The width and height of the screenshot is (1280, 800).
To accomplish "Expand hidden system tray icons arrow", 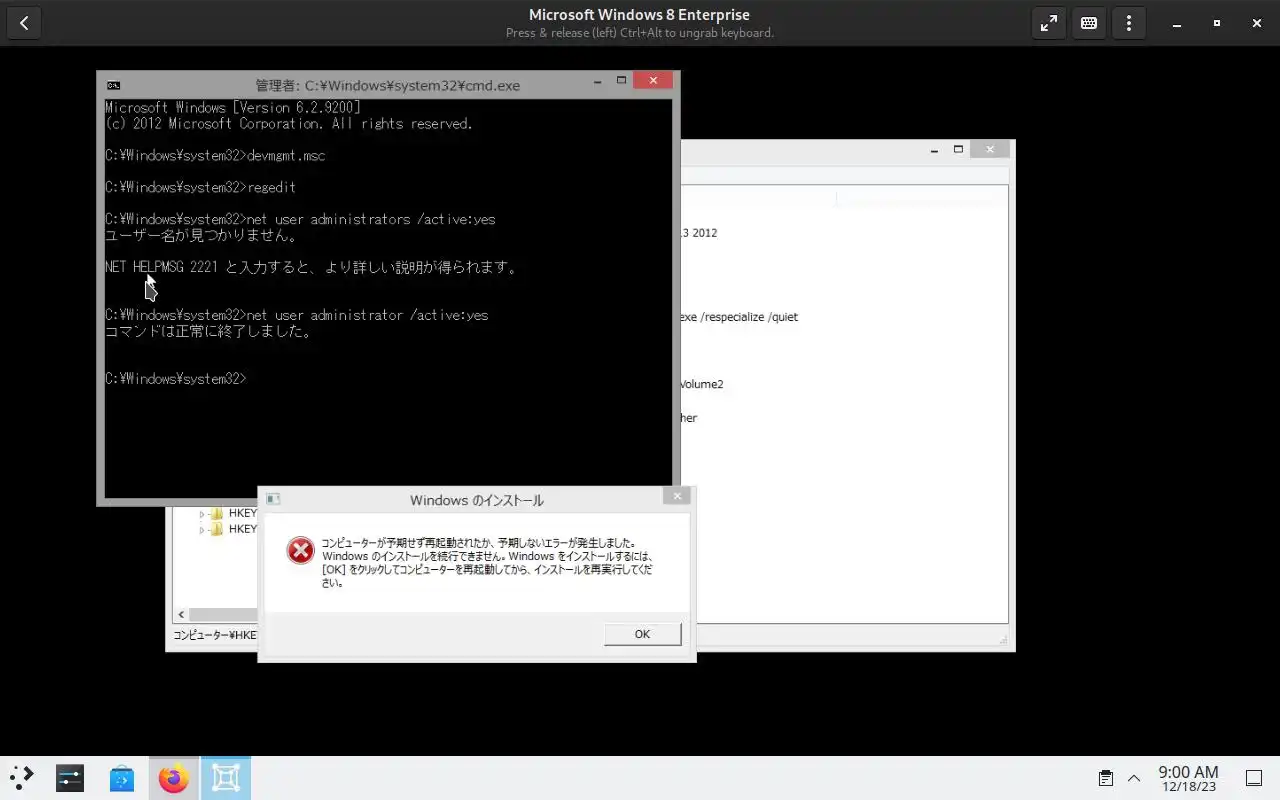I will pos(1134,778).
